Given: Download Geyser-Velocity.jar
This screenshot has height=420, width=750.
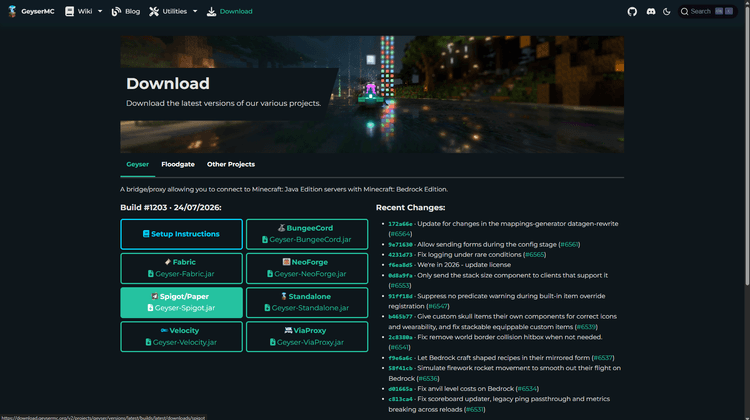Looking at the screenshot, I should (x=181, y=337).
